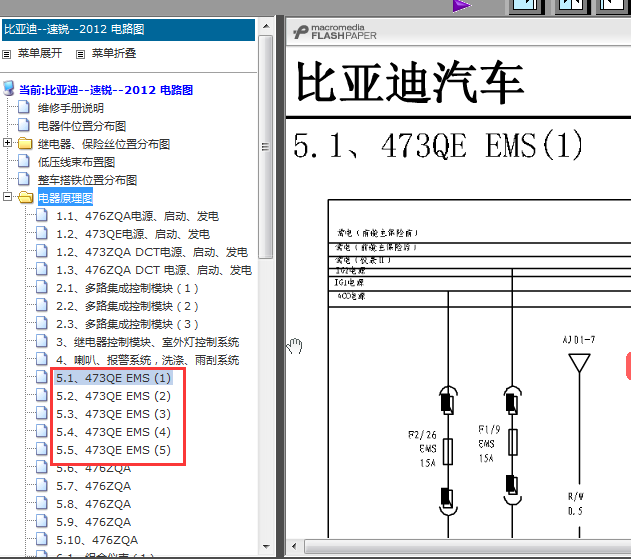Select the highlighted 电器原理图 folder label
Screen dimensions: 631x559
(x=65, y=198)
